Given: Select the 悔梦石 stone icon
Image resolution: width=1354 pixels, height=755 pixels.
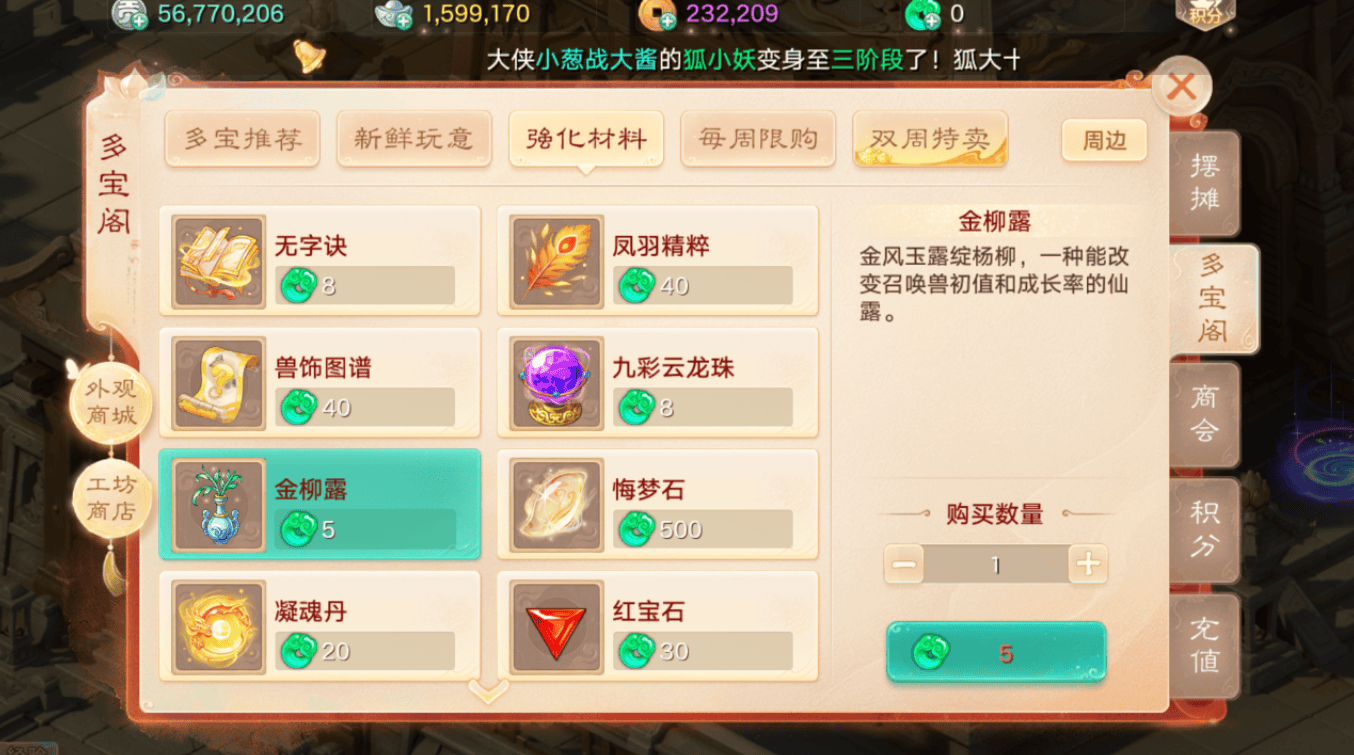Looking at the screenshot, I should tap(557, 505).
